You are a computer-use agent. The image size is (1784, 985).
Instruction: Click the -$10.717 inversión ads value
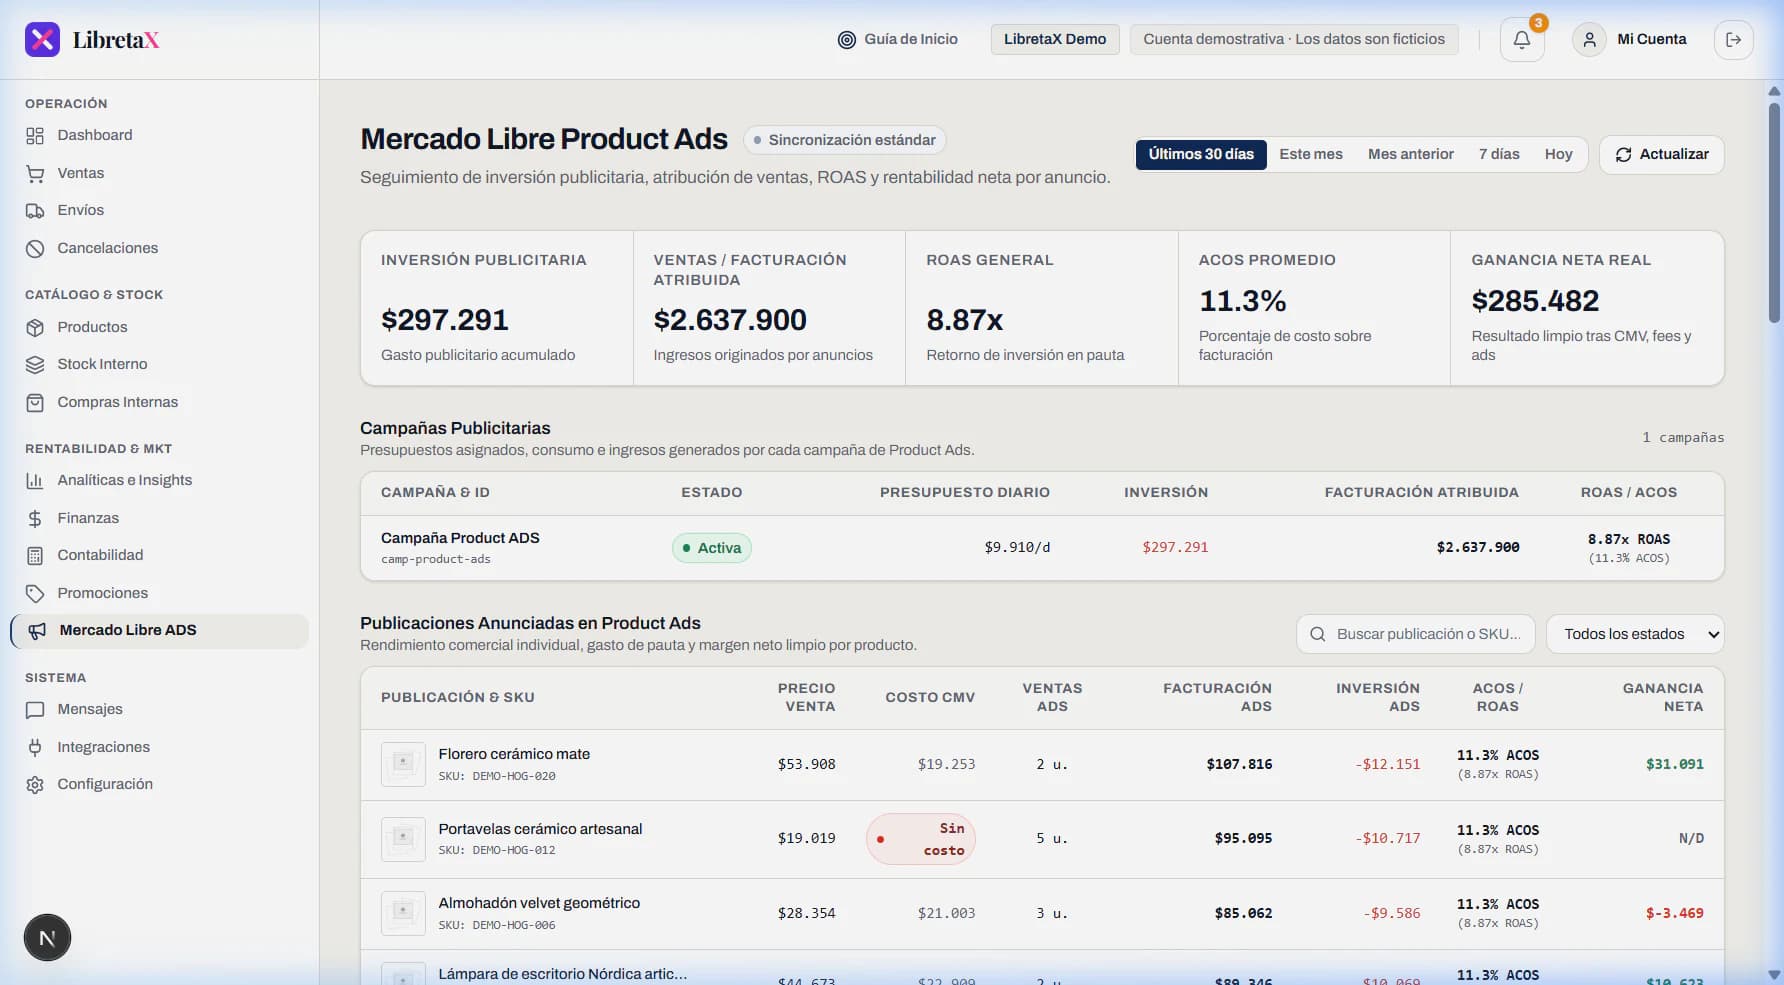[x=1388, y=838]
